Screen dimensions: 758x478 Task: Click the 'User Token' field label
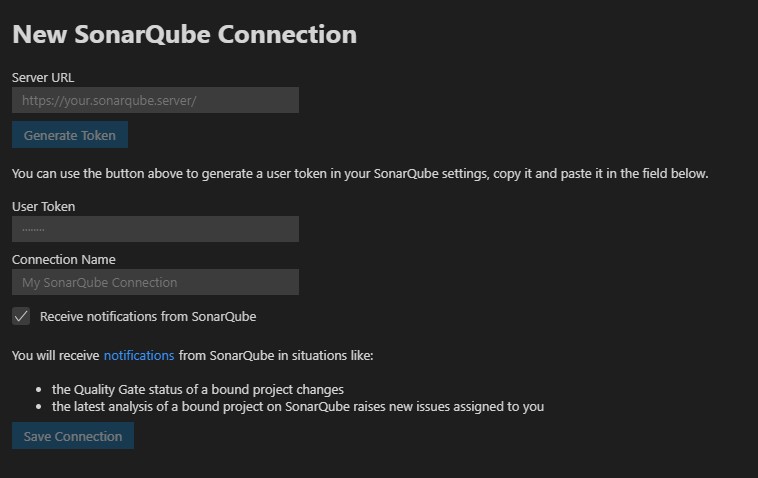tap(44, 206)
